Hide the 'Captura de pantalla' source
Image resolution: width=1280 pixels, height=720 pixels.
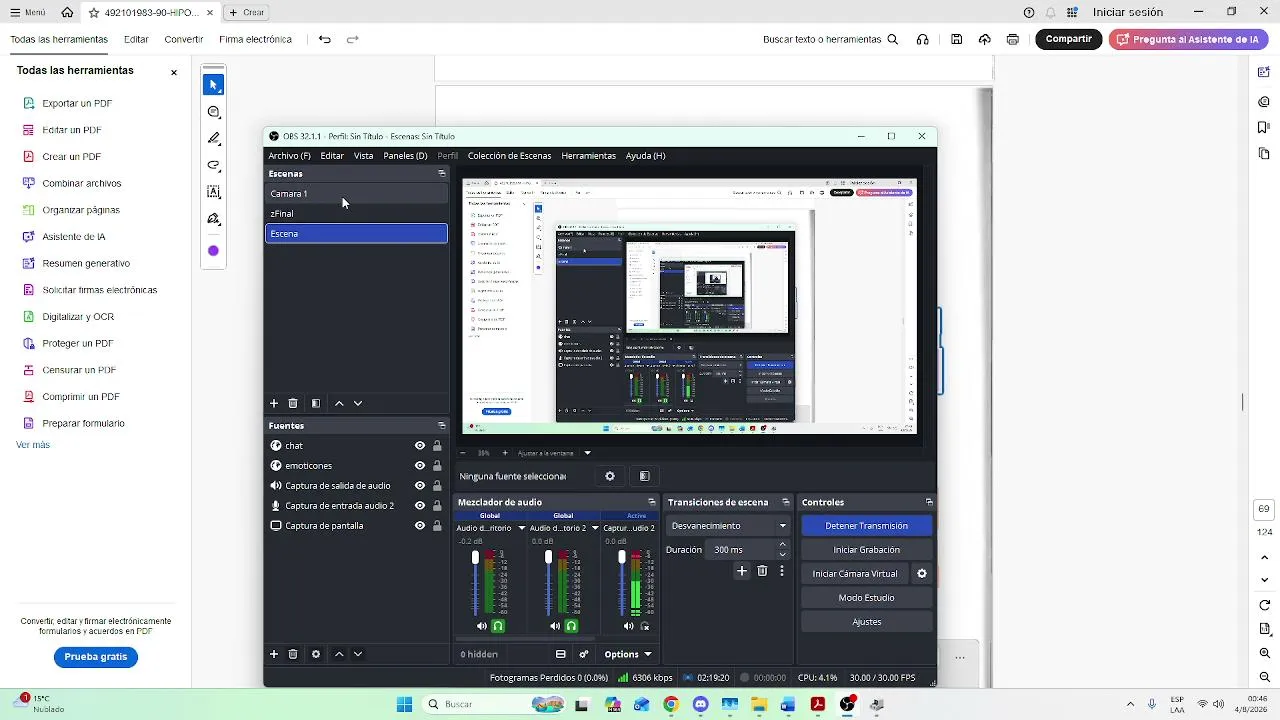[x=420, y=526]
